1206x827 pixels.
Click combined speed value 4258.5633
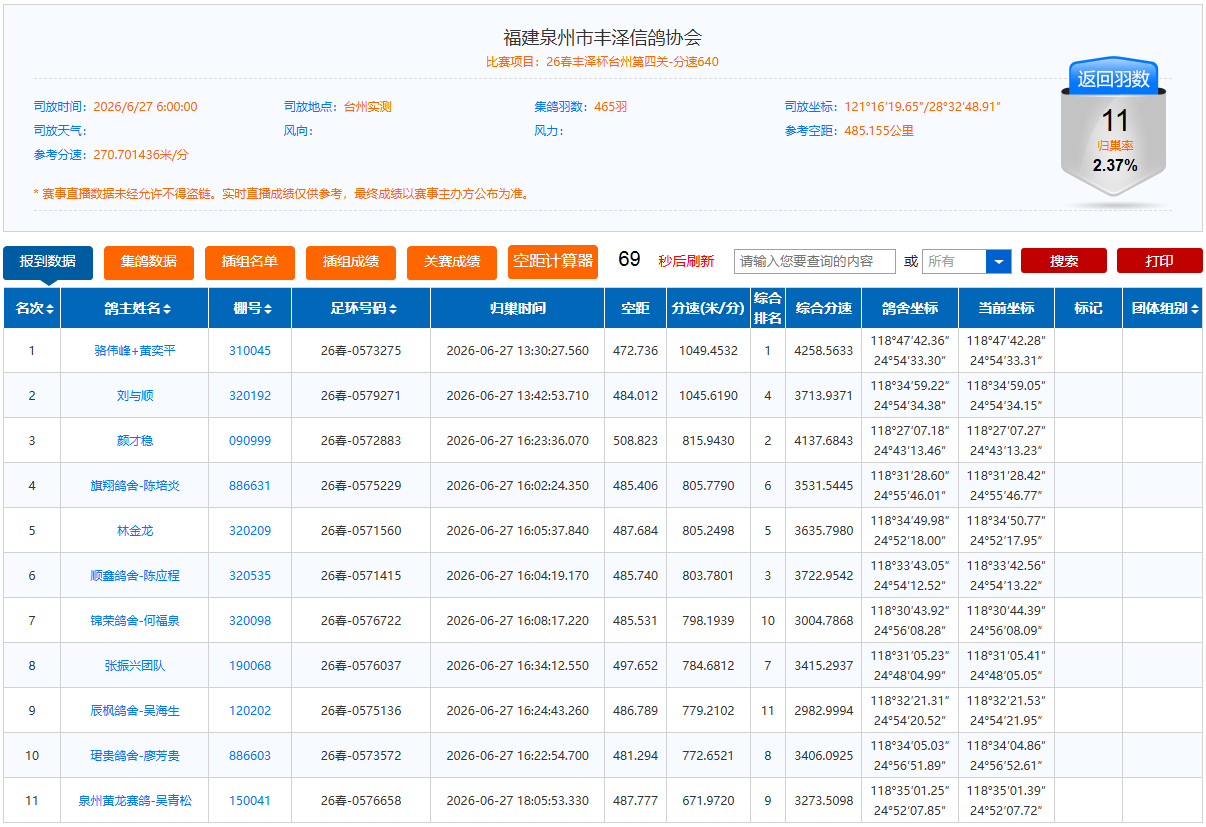pos(824,351)
